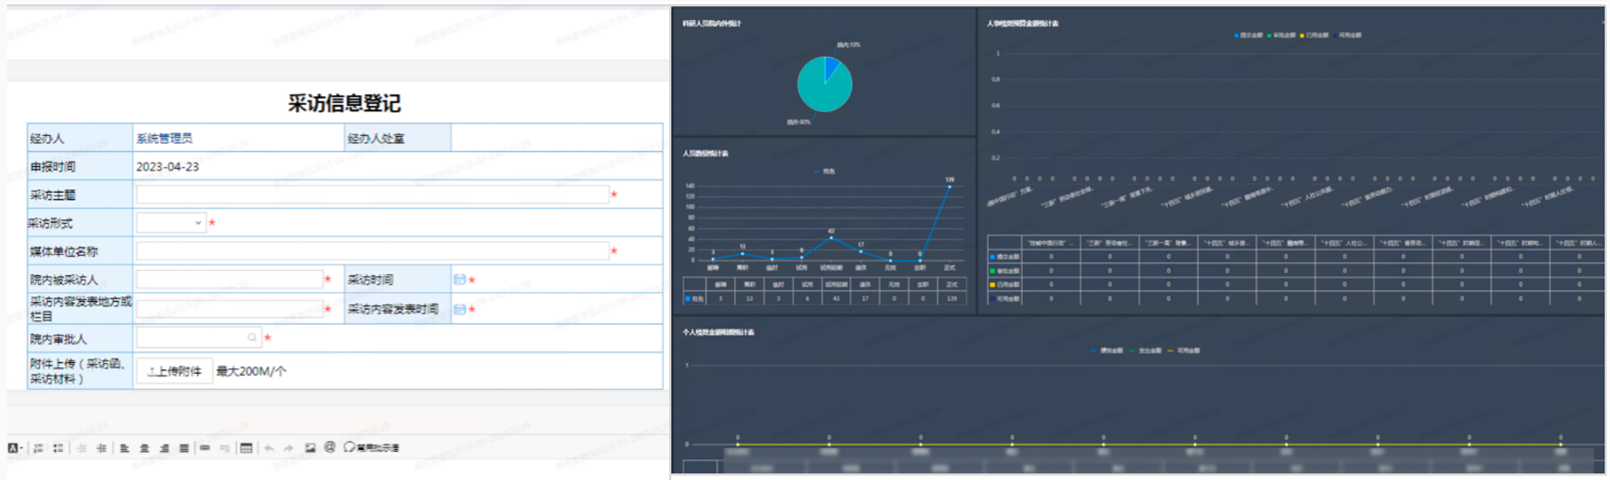Click the 2023-04-23 application date value
1610x480 pixels.
click(168, 167)
